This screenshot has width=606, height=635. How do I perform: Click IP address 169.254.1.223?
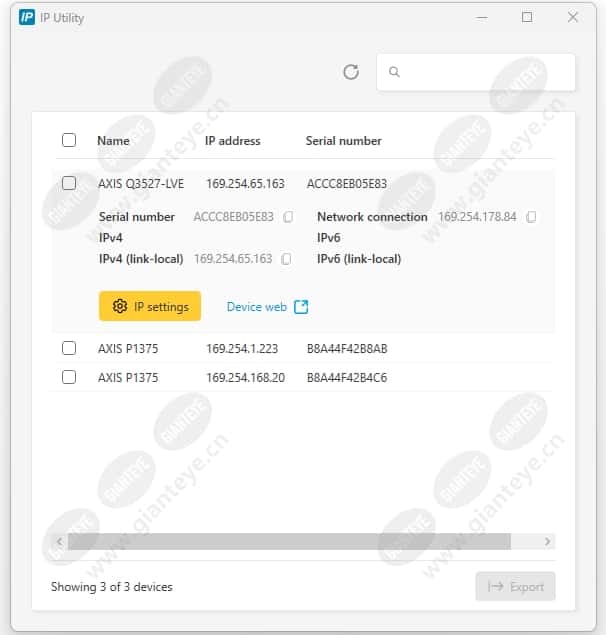coord(242,349)
